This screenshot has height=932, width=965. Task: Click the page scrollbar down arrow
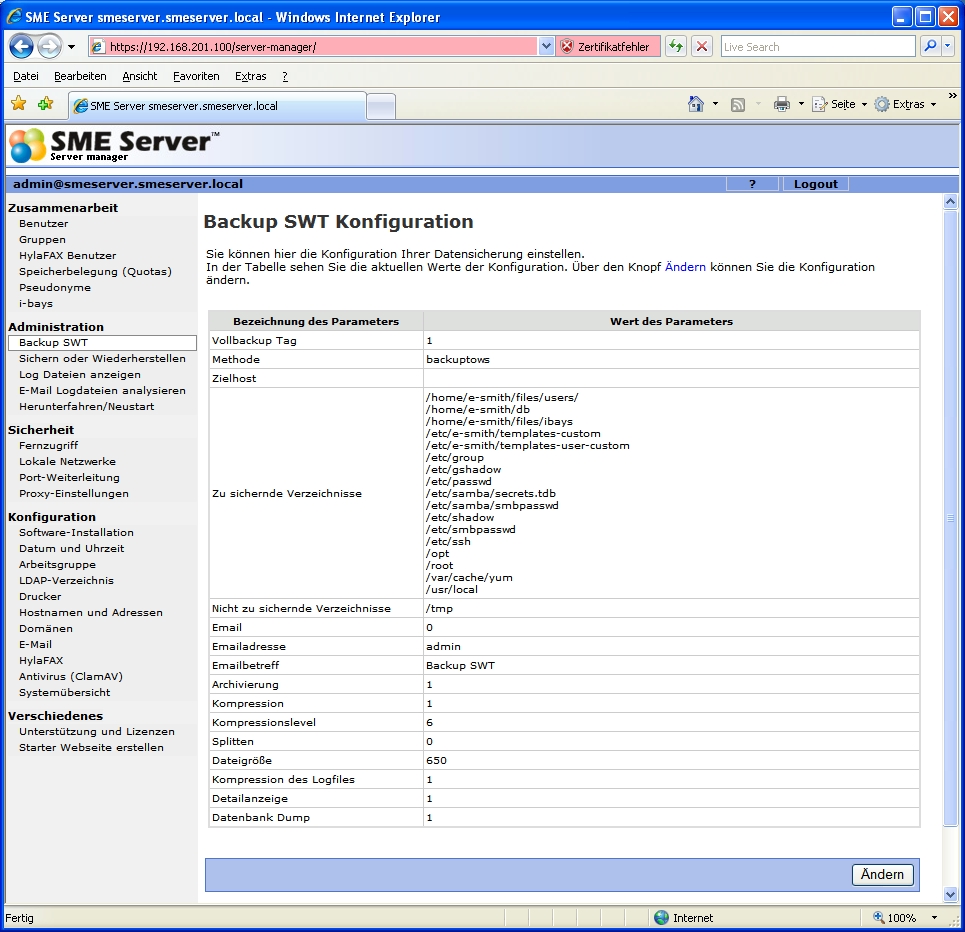click(951, 894)
